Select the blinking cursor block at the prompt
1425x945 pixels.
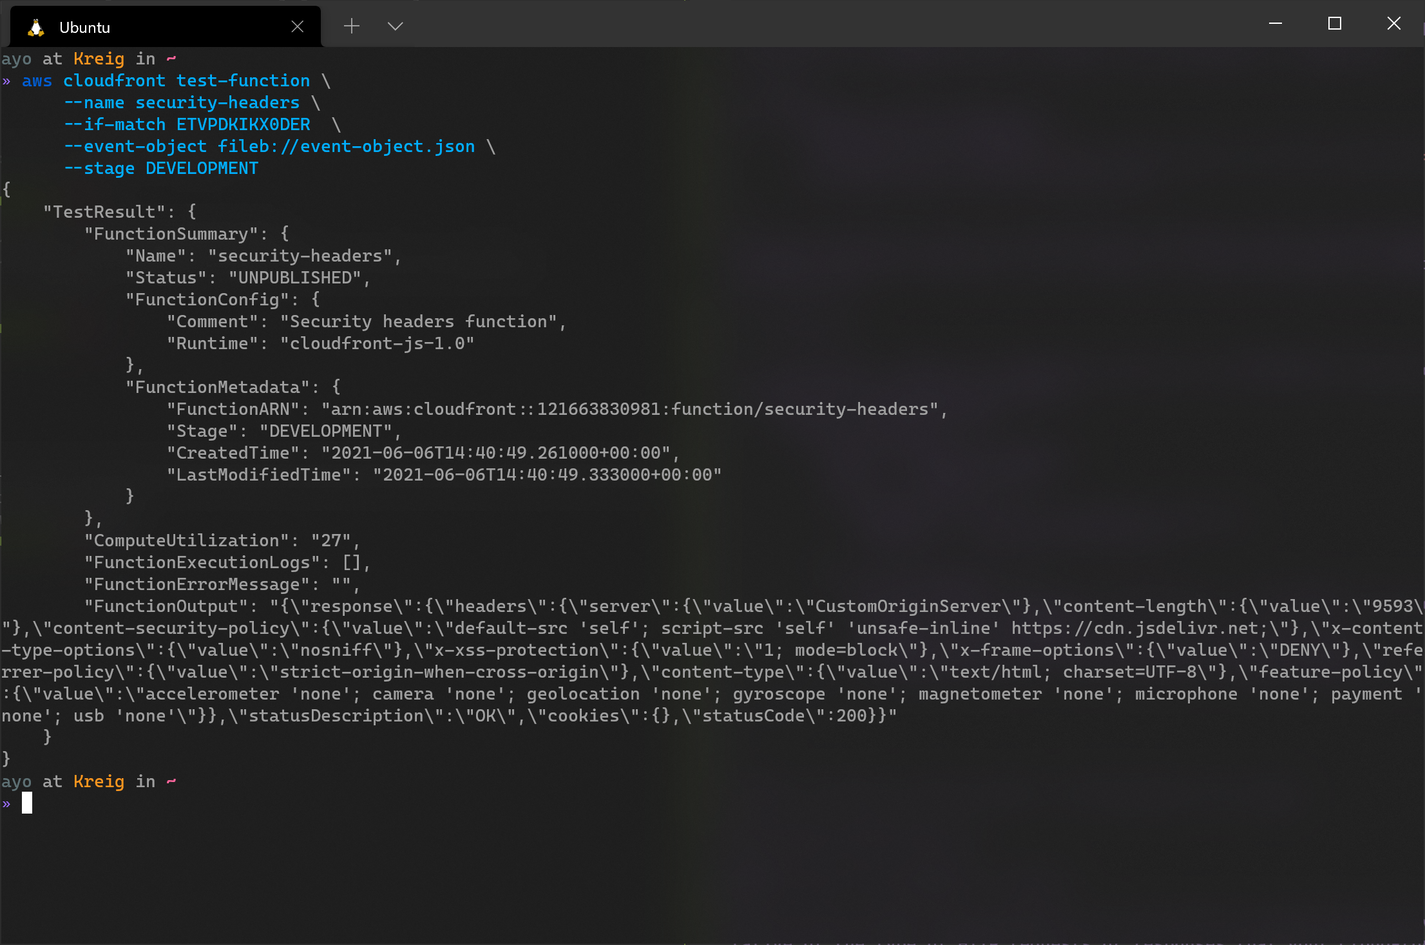coord(28,802)
